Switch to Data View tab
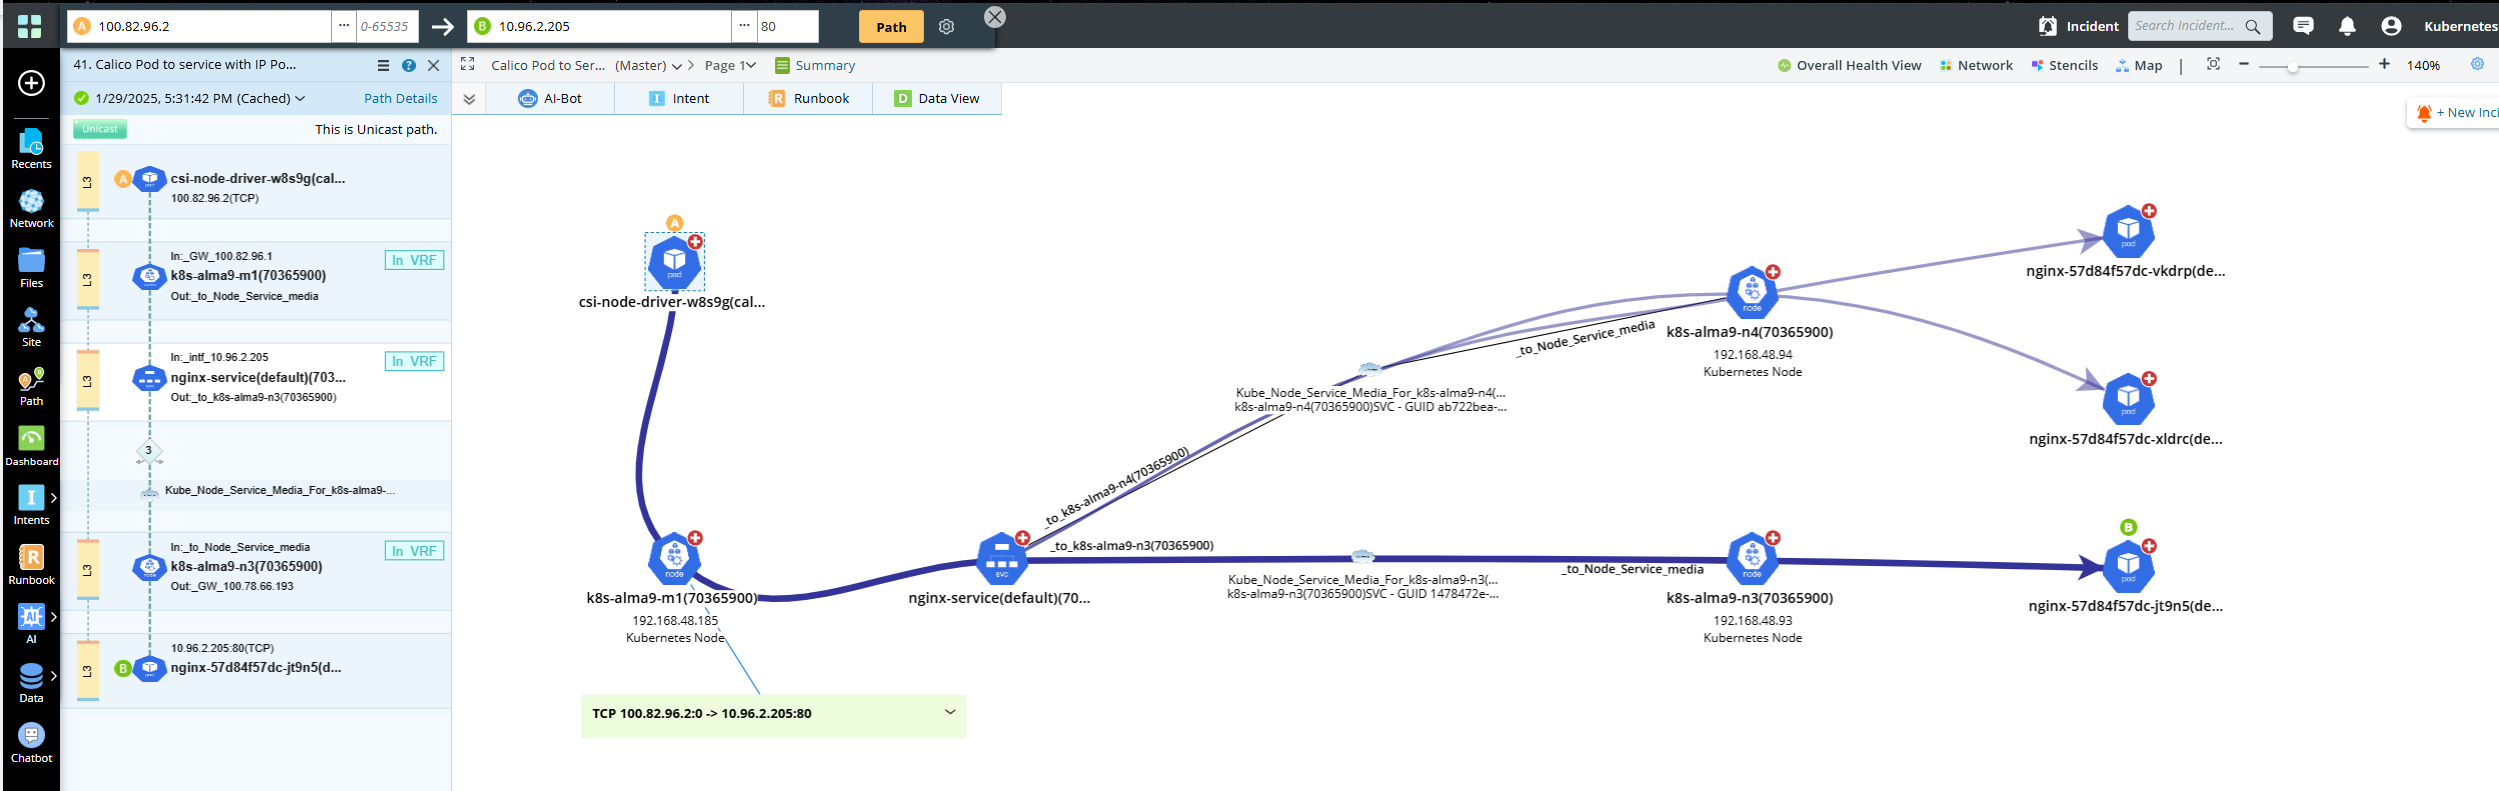Screen dimensions: 2499x791 [x=937, y=98]
